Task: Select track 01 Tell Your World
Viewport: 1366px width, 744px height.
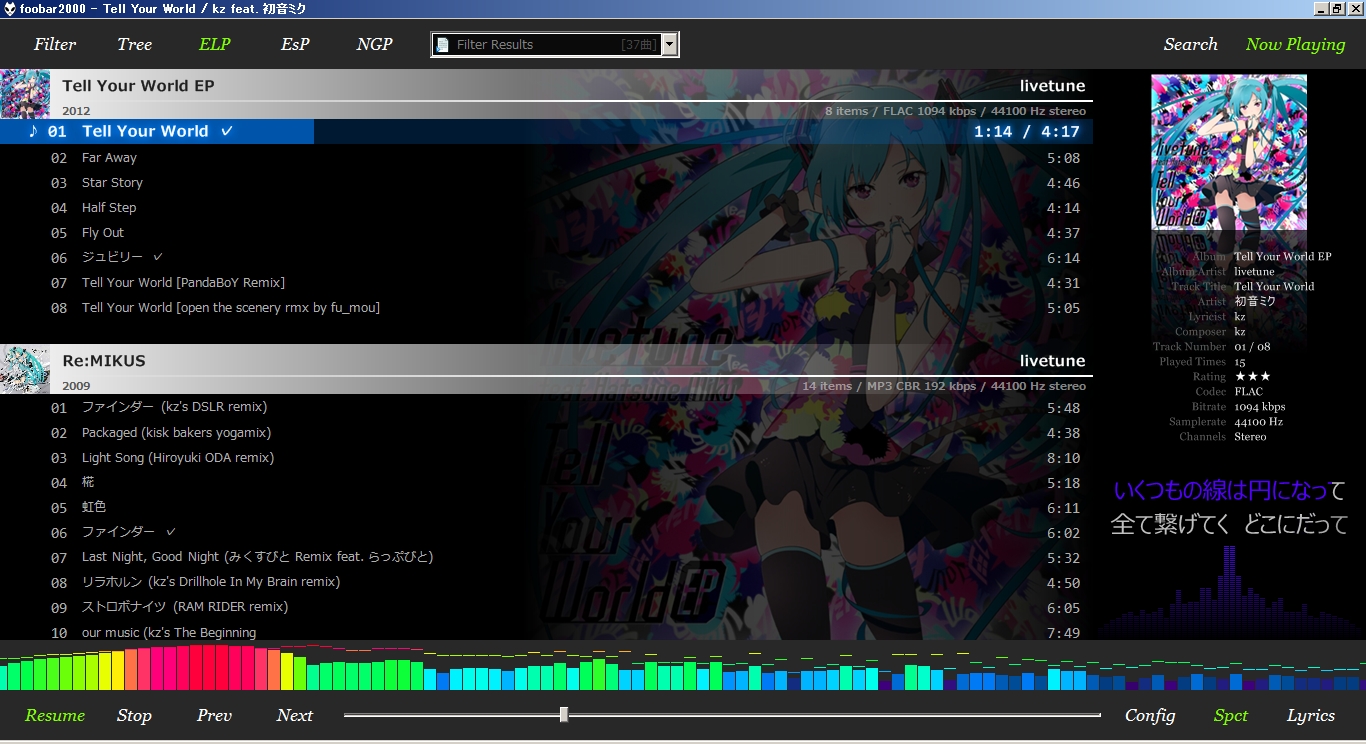Action: (546, 131)
